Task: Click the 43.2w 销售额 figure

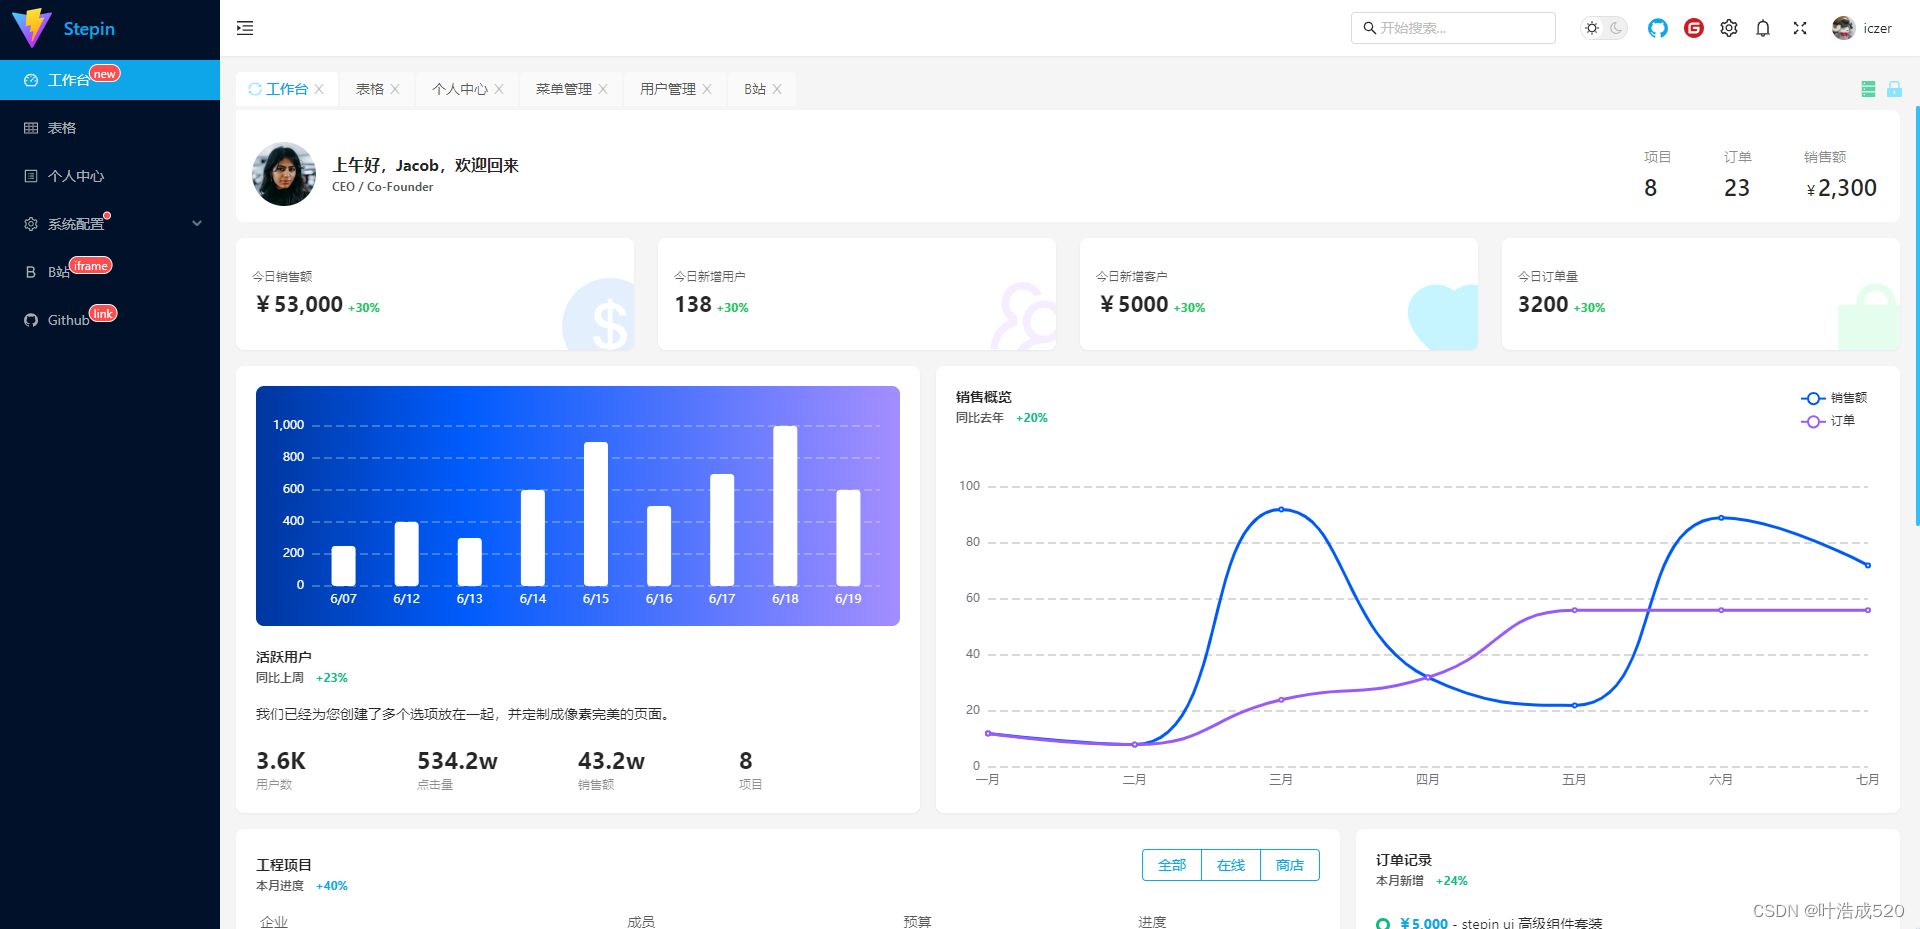Action: [x=611, y=761]
